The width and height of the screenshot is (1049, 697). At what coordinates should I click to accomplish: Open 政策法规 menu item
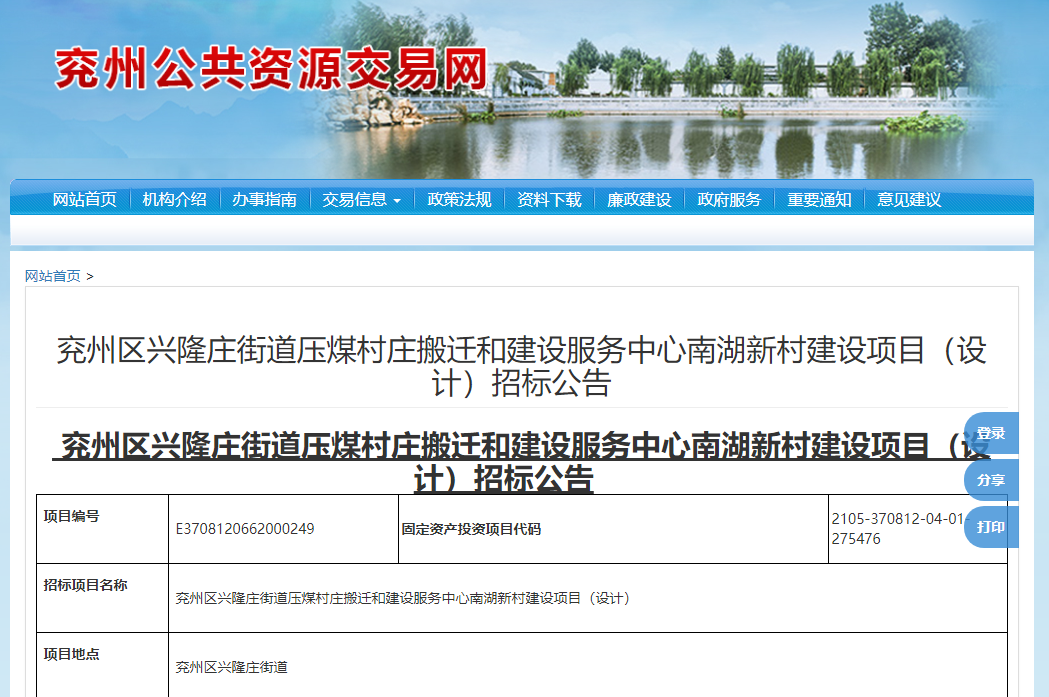460,199
